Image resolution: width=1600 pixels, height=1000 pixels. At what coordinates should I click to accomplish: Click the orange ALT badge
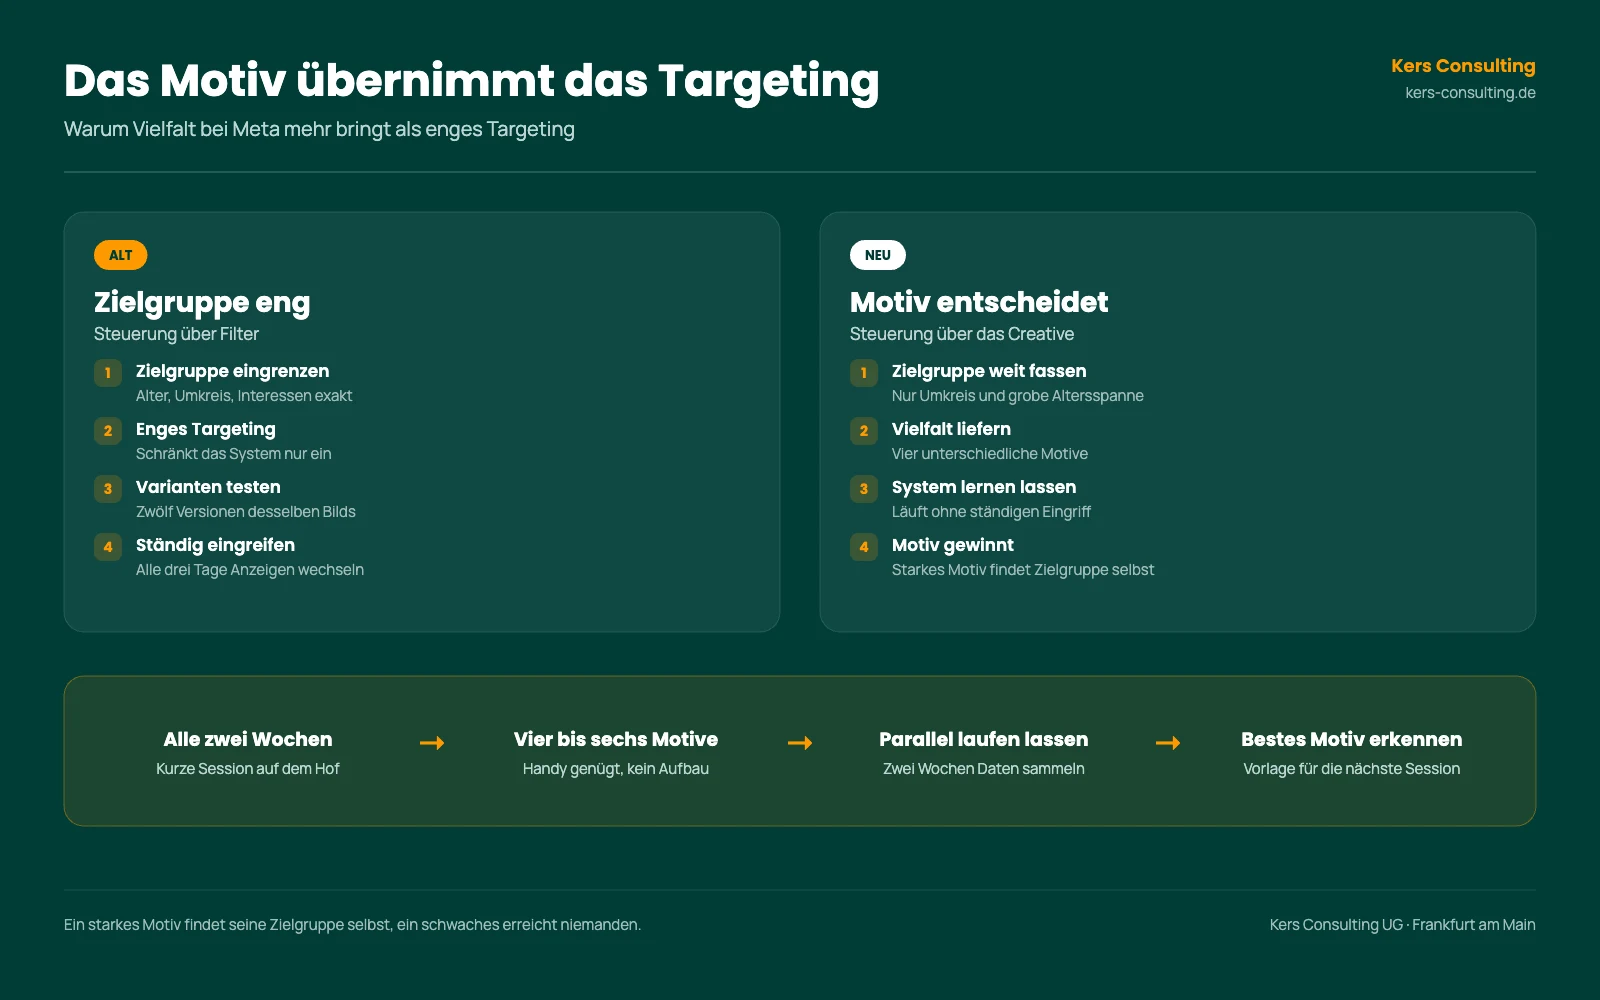[x=120, y=255]
